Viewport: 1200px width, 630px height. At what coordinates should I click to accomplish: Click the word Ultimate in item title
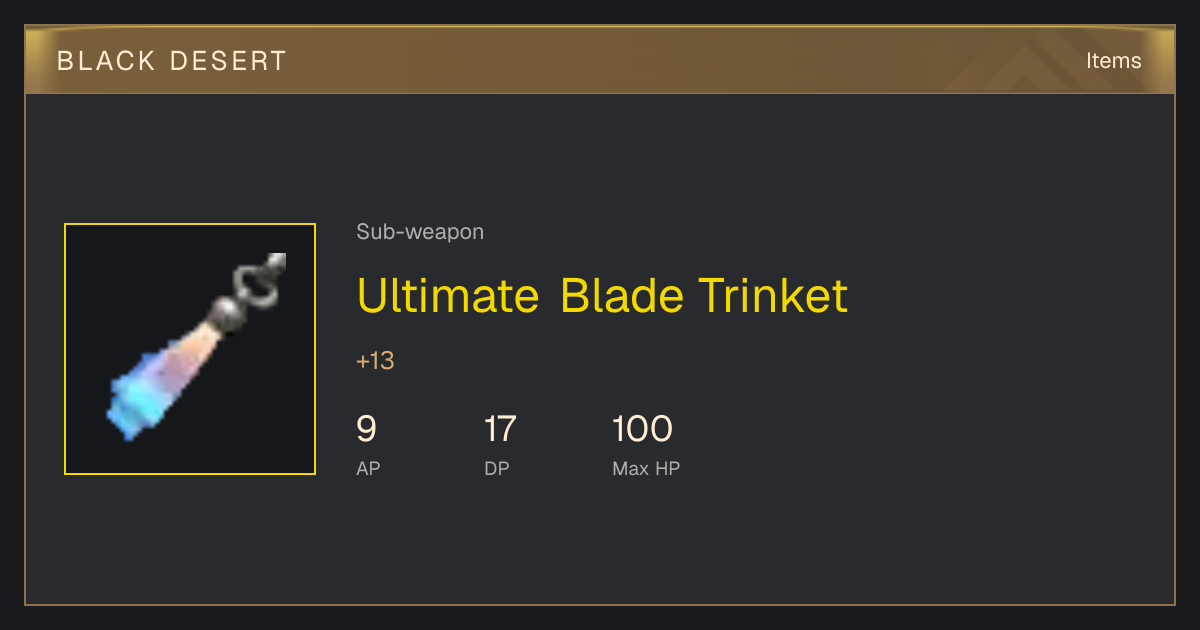click(x=448, y=295)
